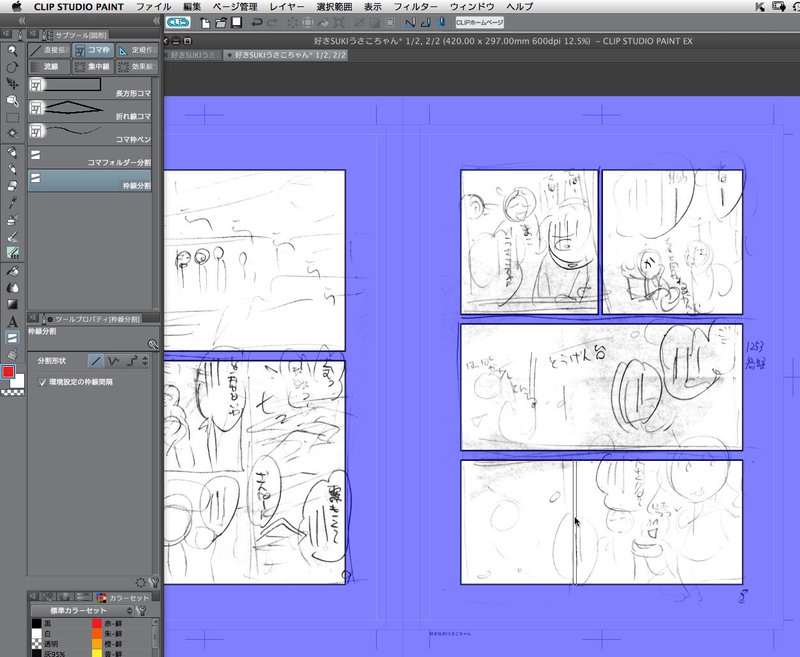Viewport: 800px width, 657px height.
Task: Select the Rotate view tool
Action: click(x=12, y=67)
